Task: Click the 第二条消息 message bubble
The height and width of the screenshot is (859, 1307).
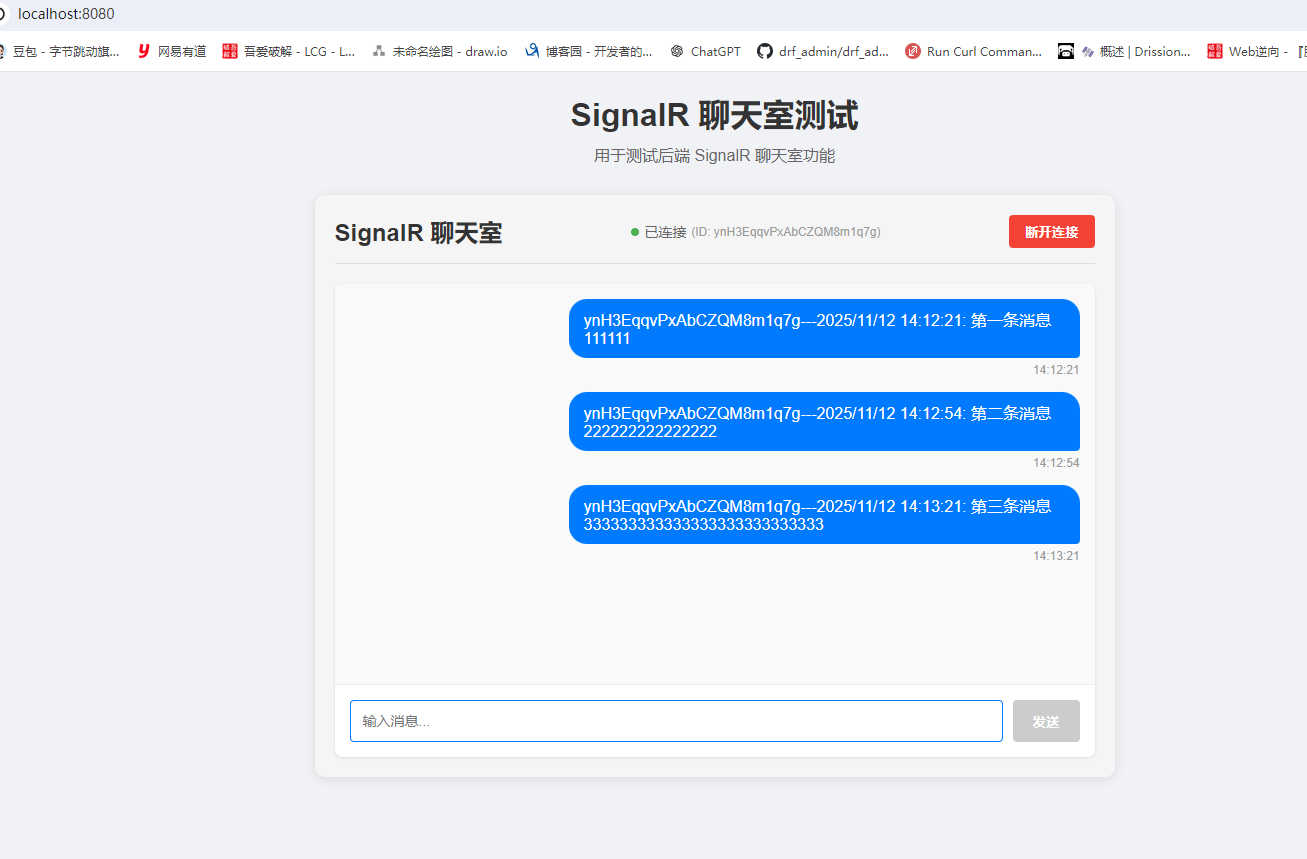Action: pyautogui.click(x=824, y=421)
